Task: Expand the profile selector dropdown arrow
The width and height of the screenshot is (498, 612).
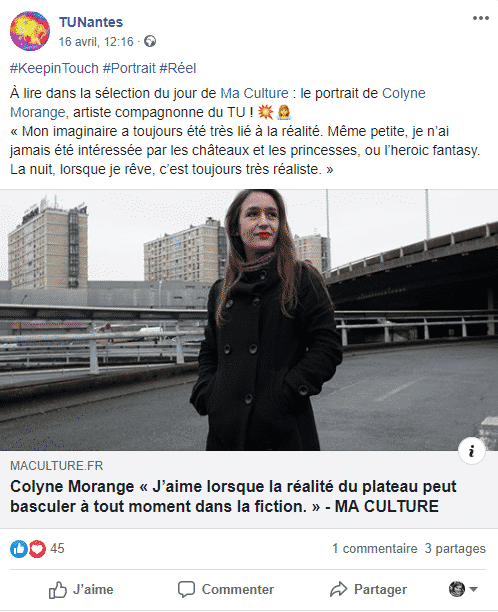Action: 473,589
